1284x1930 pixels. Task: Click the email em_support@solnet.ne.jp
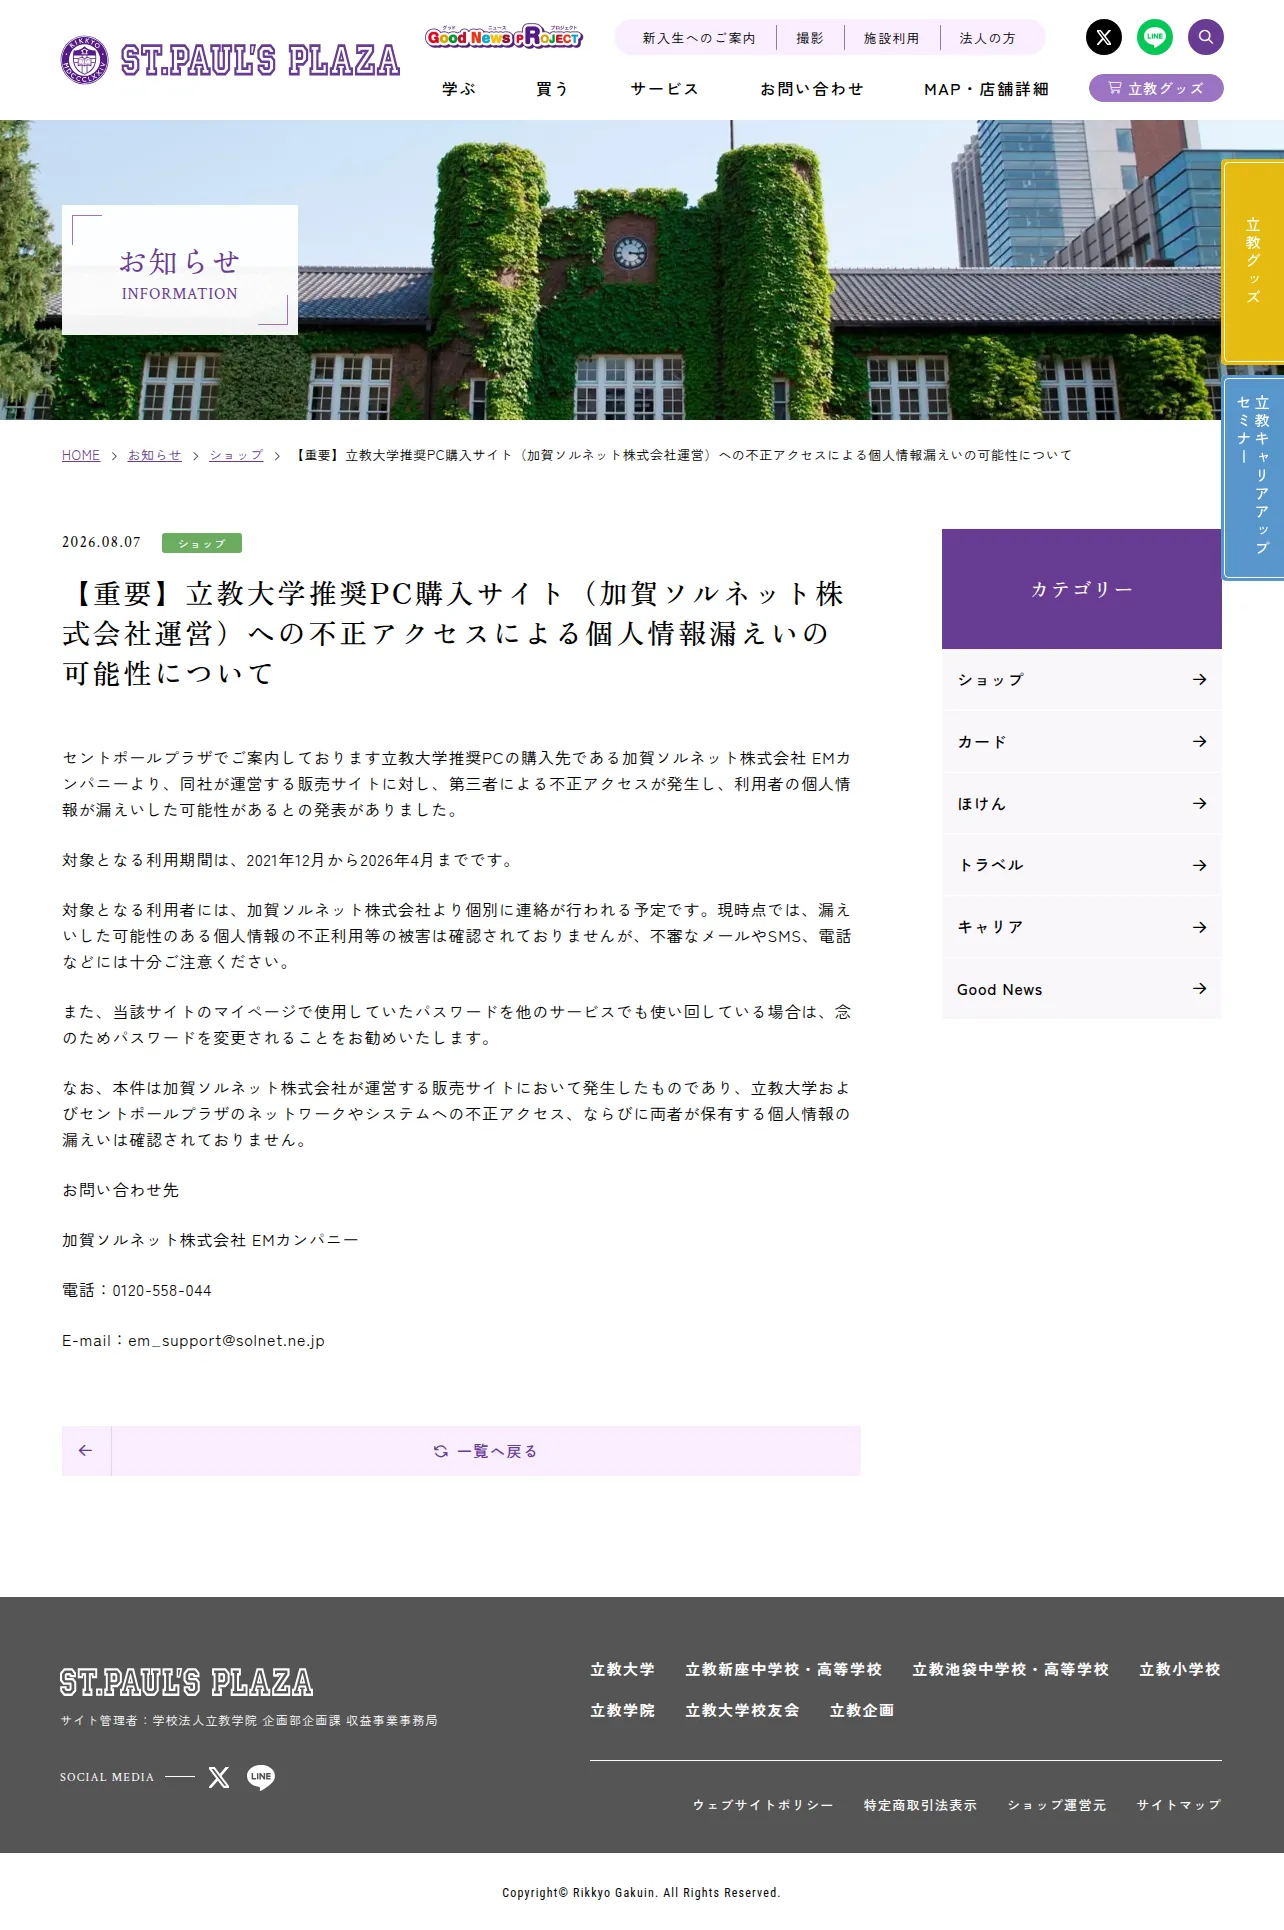tap(226, 1341)
